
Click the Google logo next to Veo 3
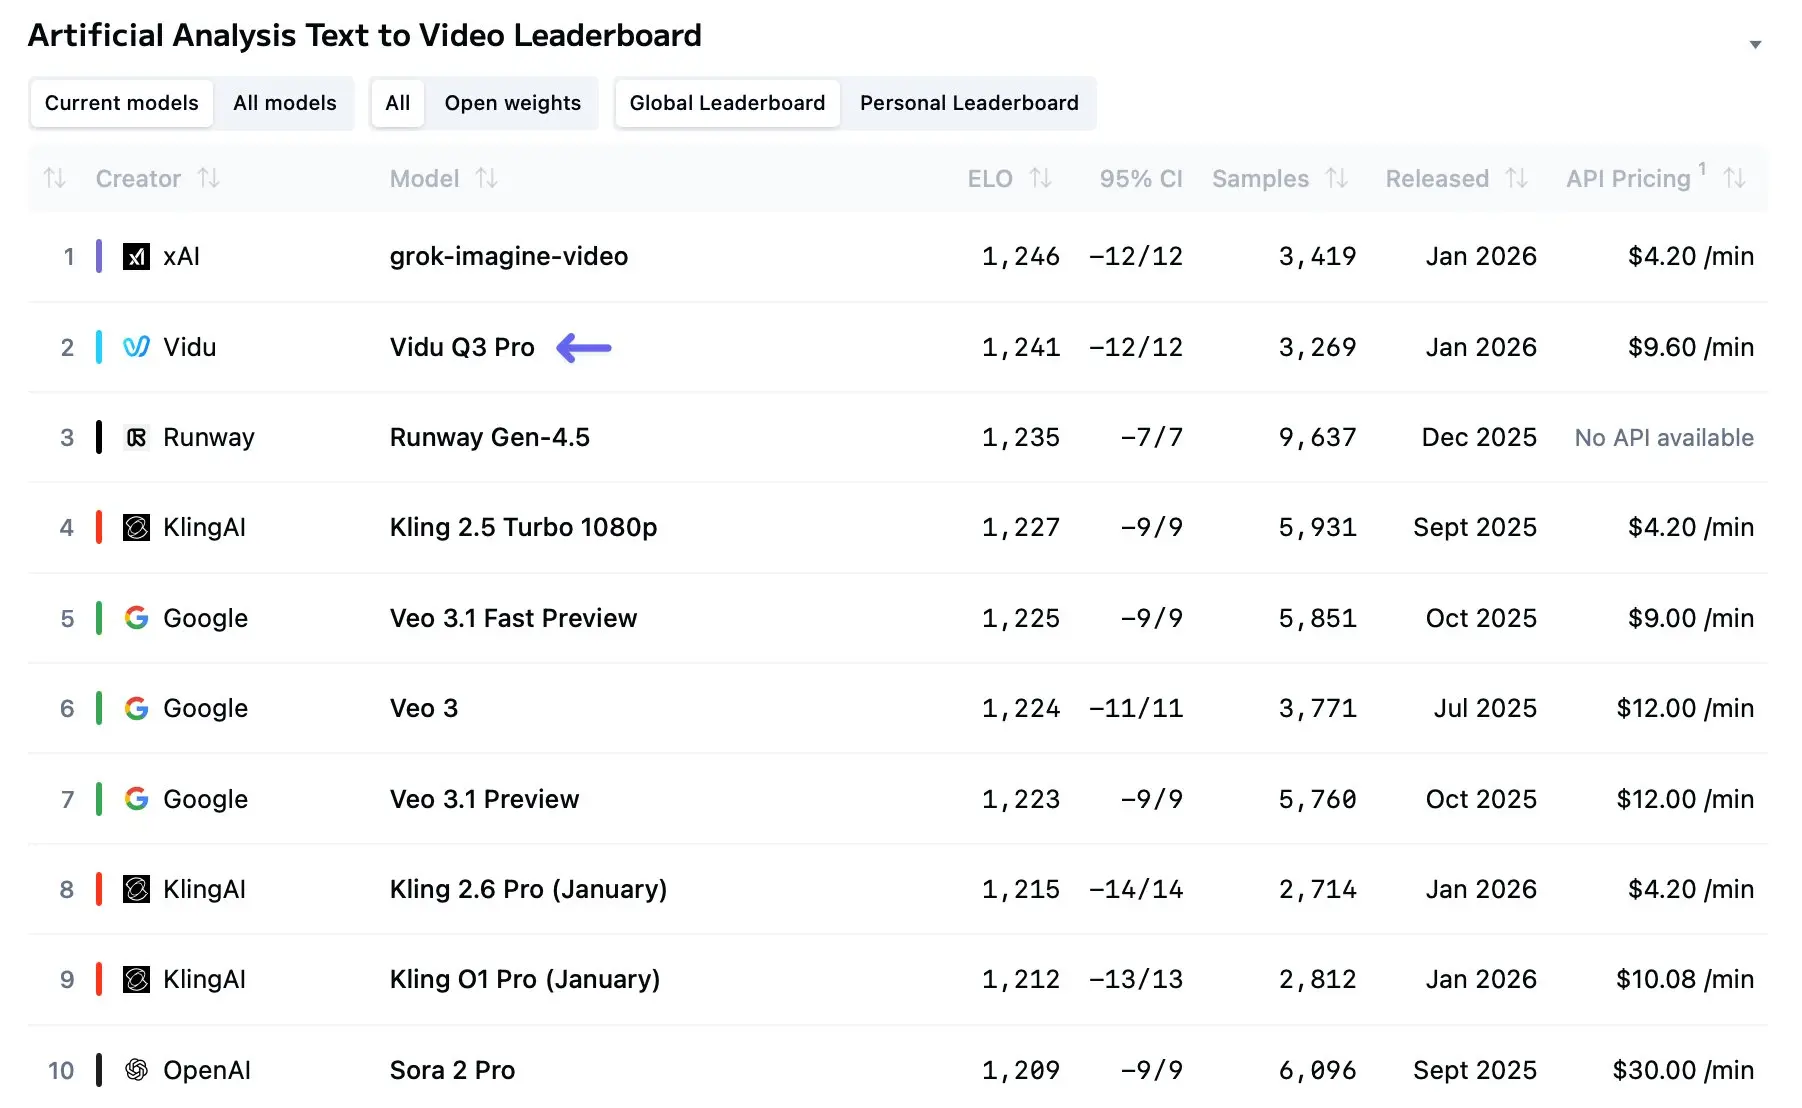(136, 708)
